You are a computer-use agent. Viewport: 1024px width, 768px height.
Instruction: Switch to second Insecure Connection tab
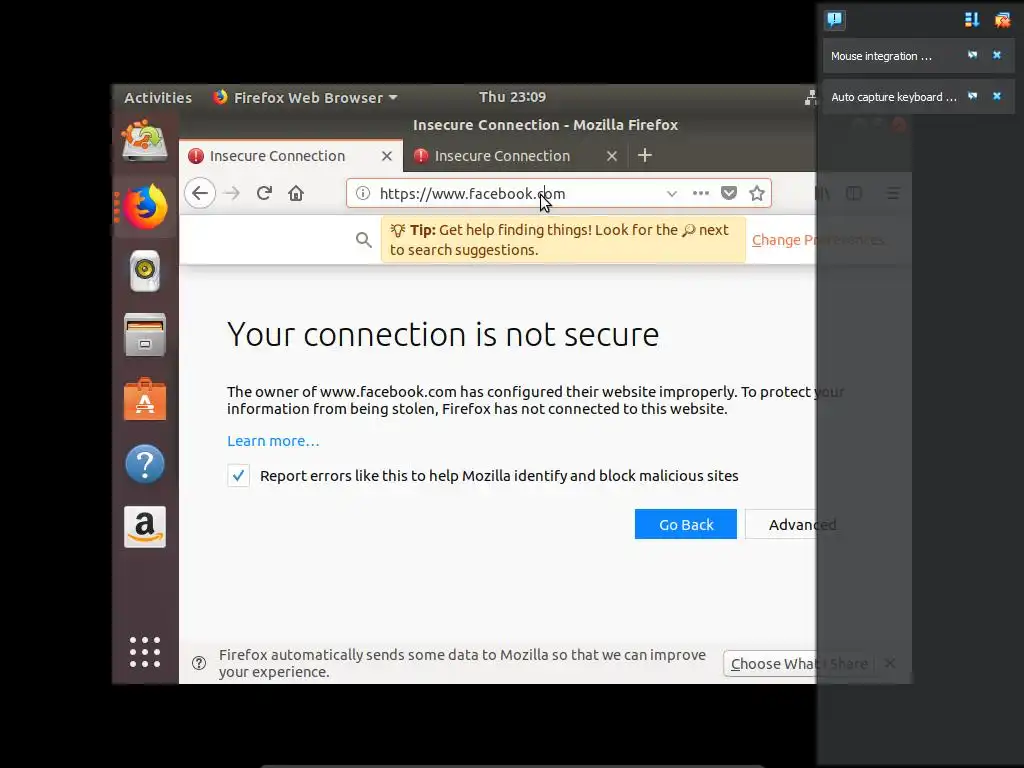[x=503, y=156]
